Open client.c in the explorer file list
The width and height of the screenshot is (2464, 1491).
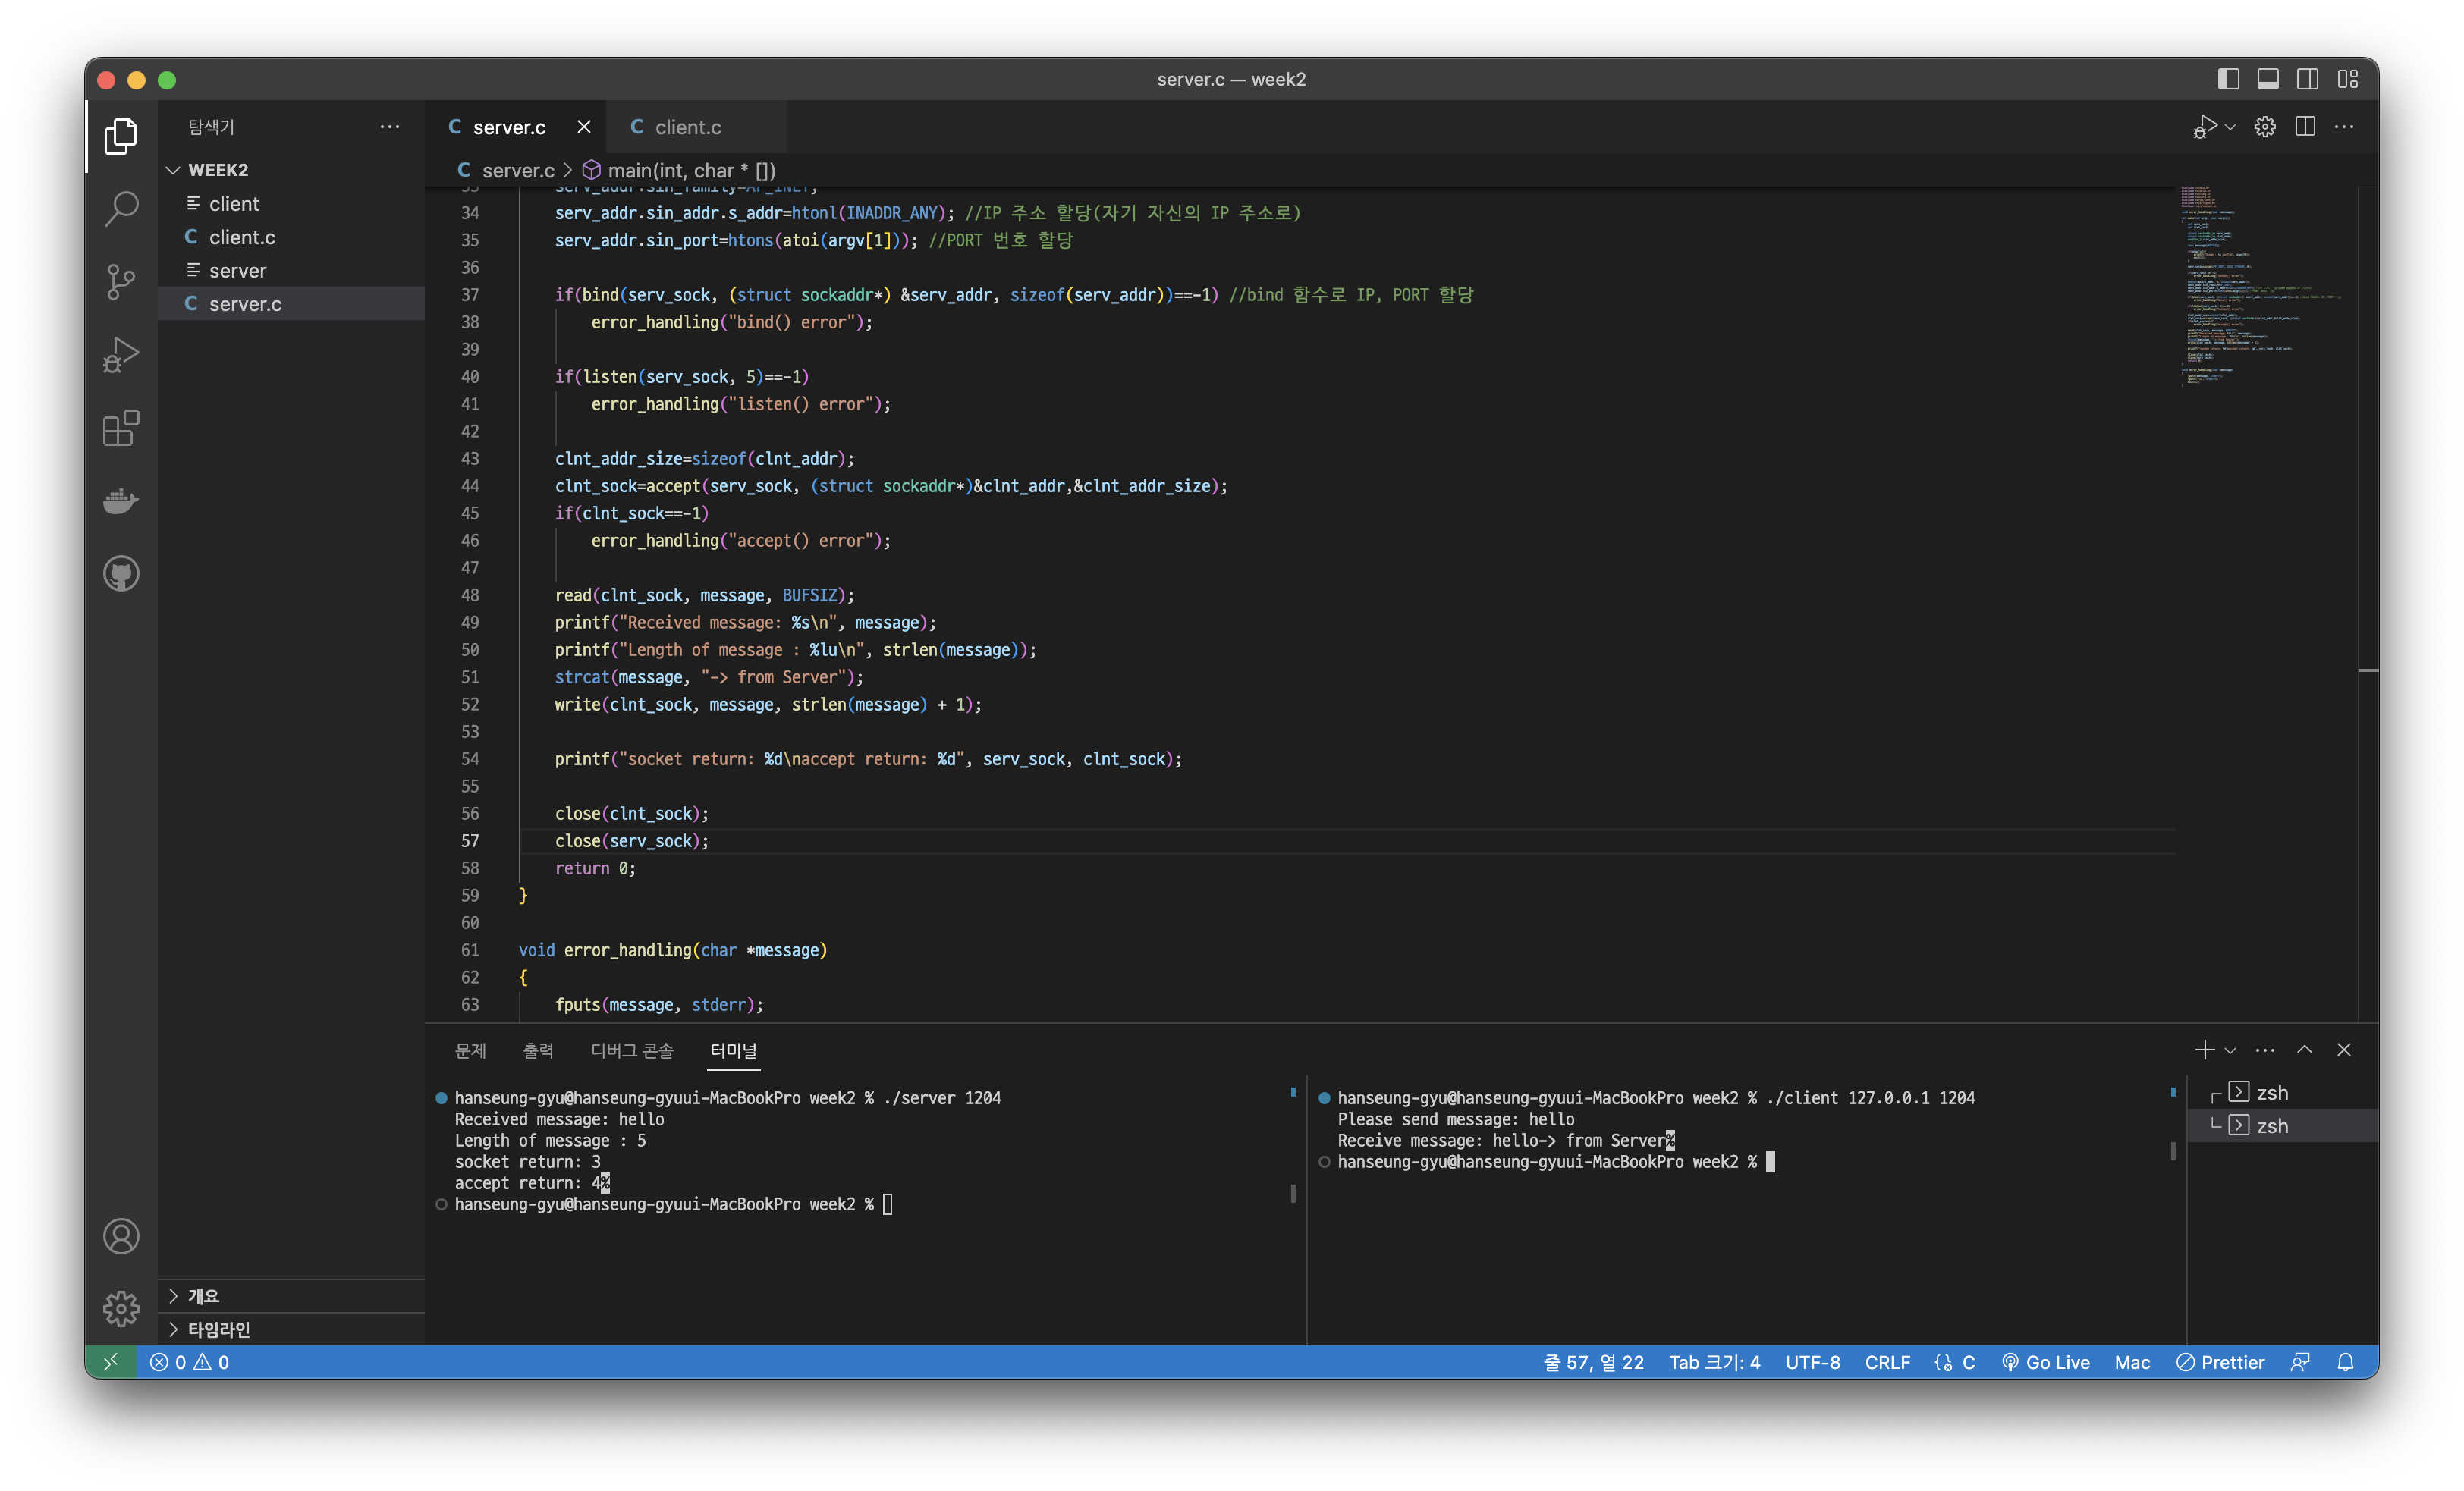point(242,237)
